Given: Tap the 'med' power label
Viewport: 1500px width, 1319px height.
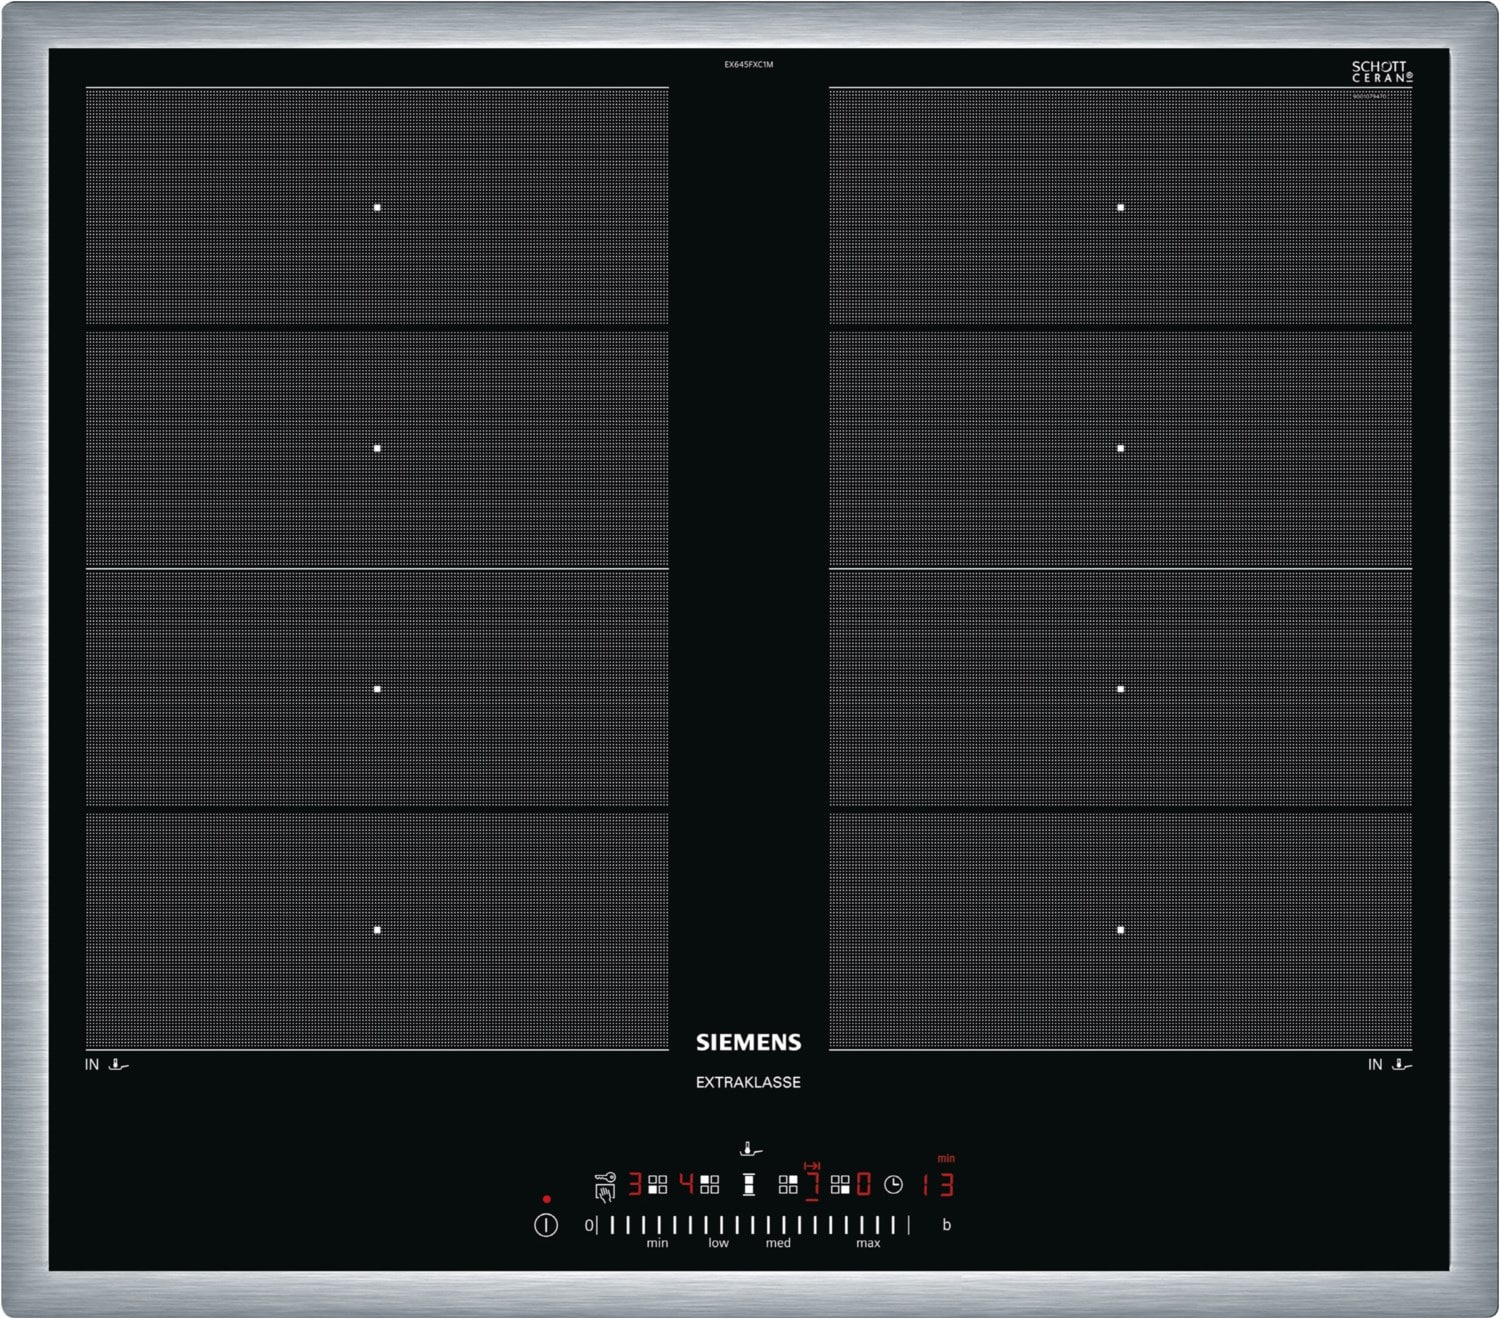Looking at the screenshot, I should click(x=778, y=1243).
